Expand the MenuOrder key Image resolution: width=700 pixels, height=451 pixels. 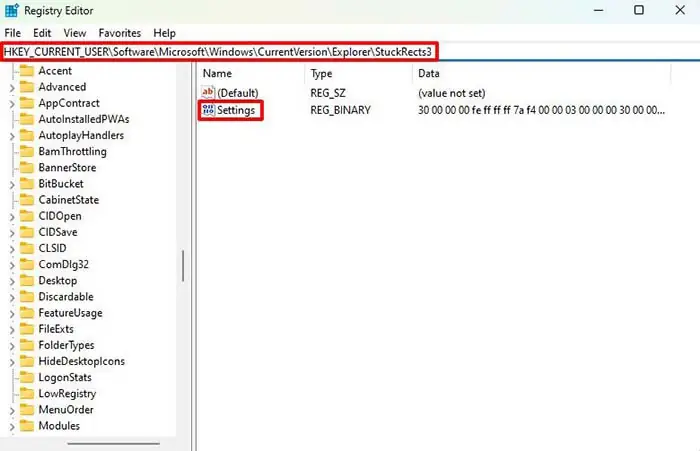coord(12,411)
